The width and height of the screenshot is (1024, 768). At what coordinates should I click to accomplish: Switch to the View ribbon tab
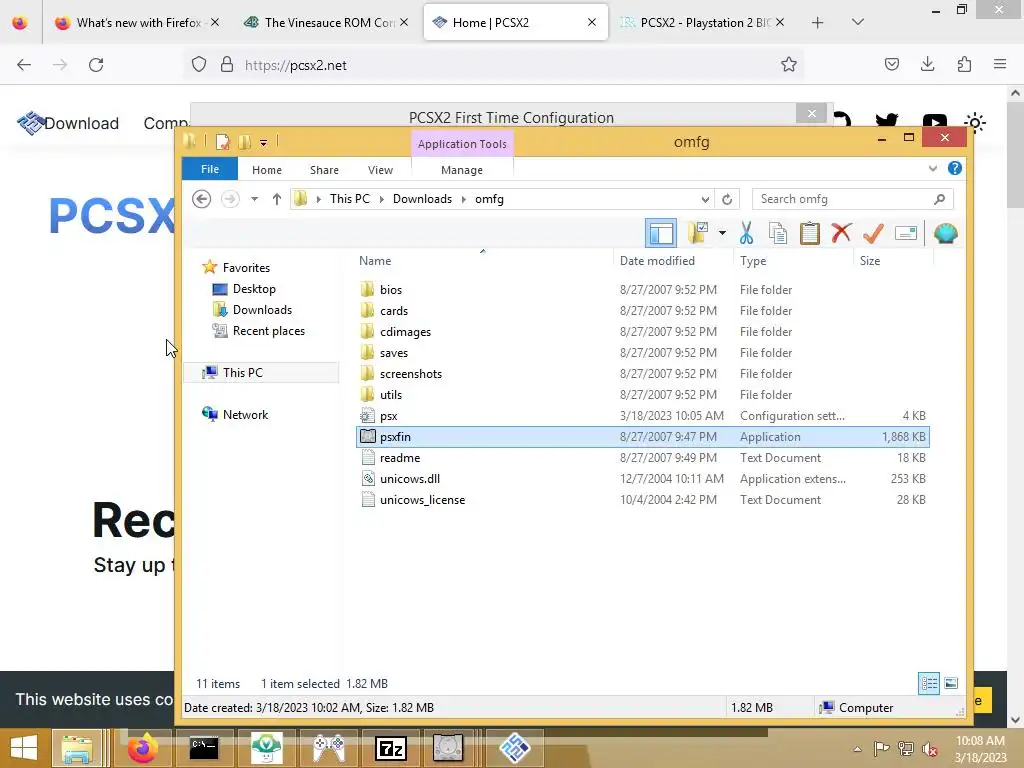380,170
